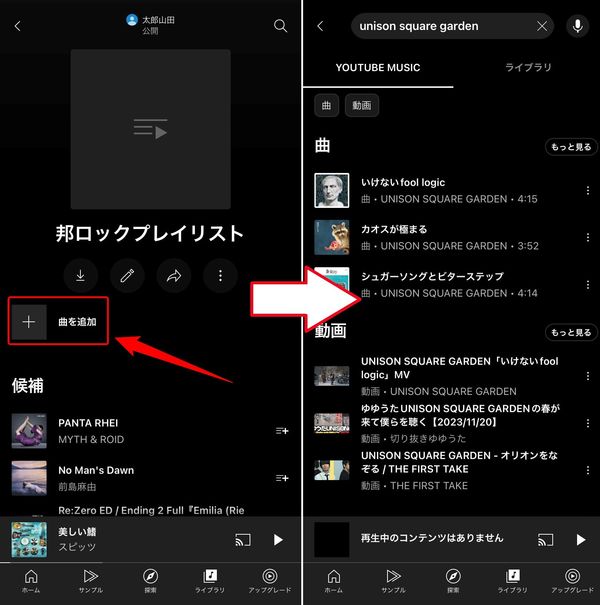Share the playlist with the arrow icon

174,276
